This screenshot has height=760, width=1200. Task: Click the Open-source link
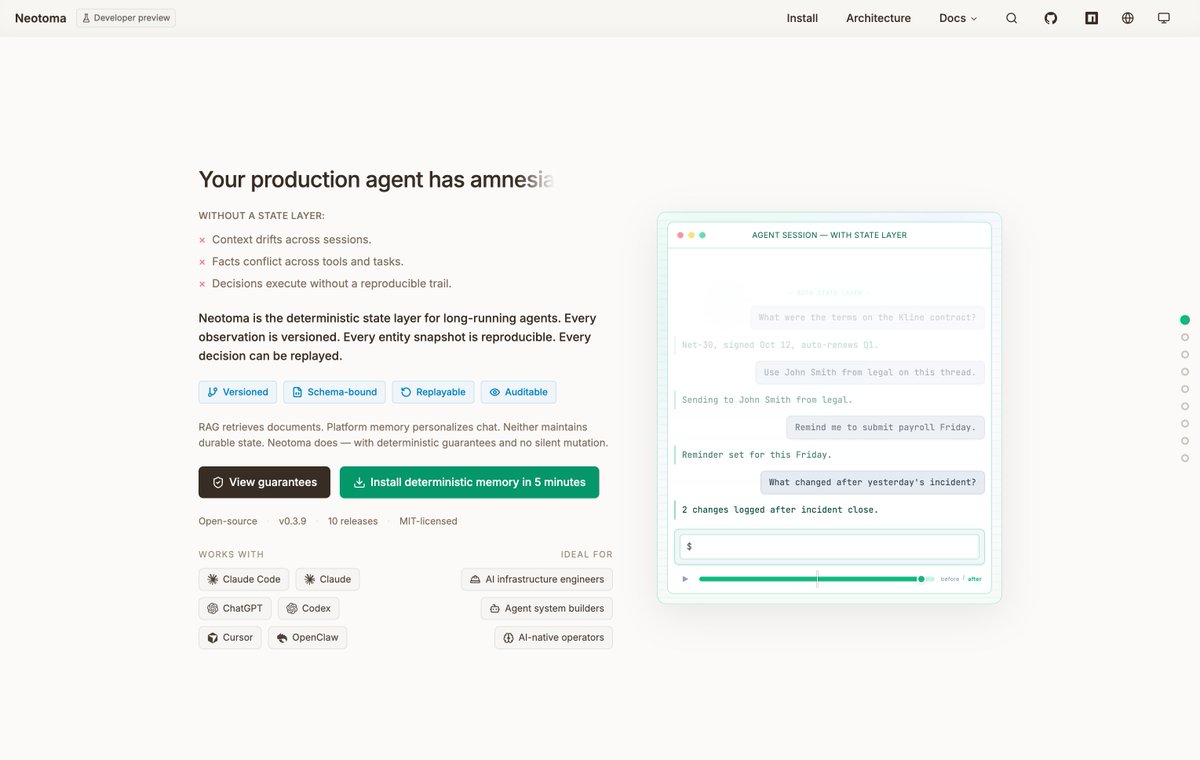coord(228,521)
